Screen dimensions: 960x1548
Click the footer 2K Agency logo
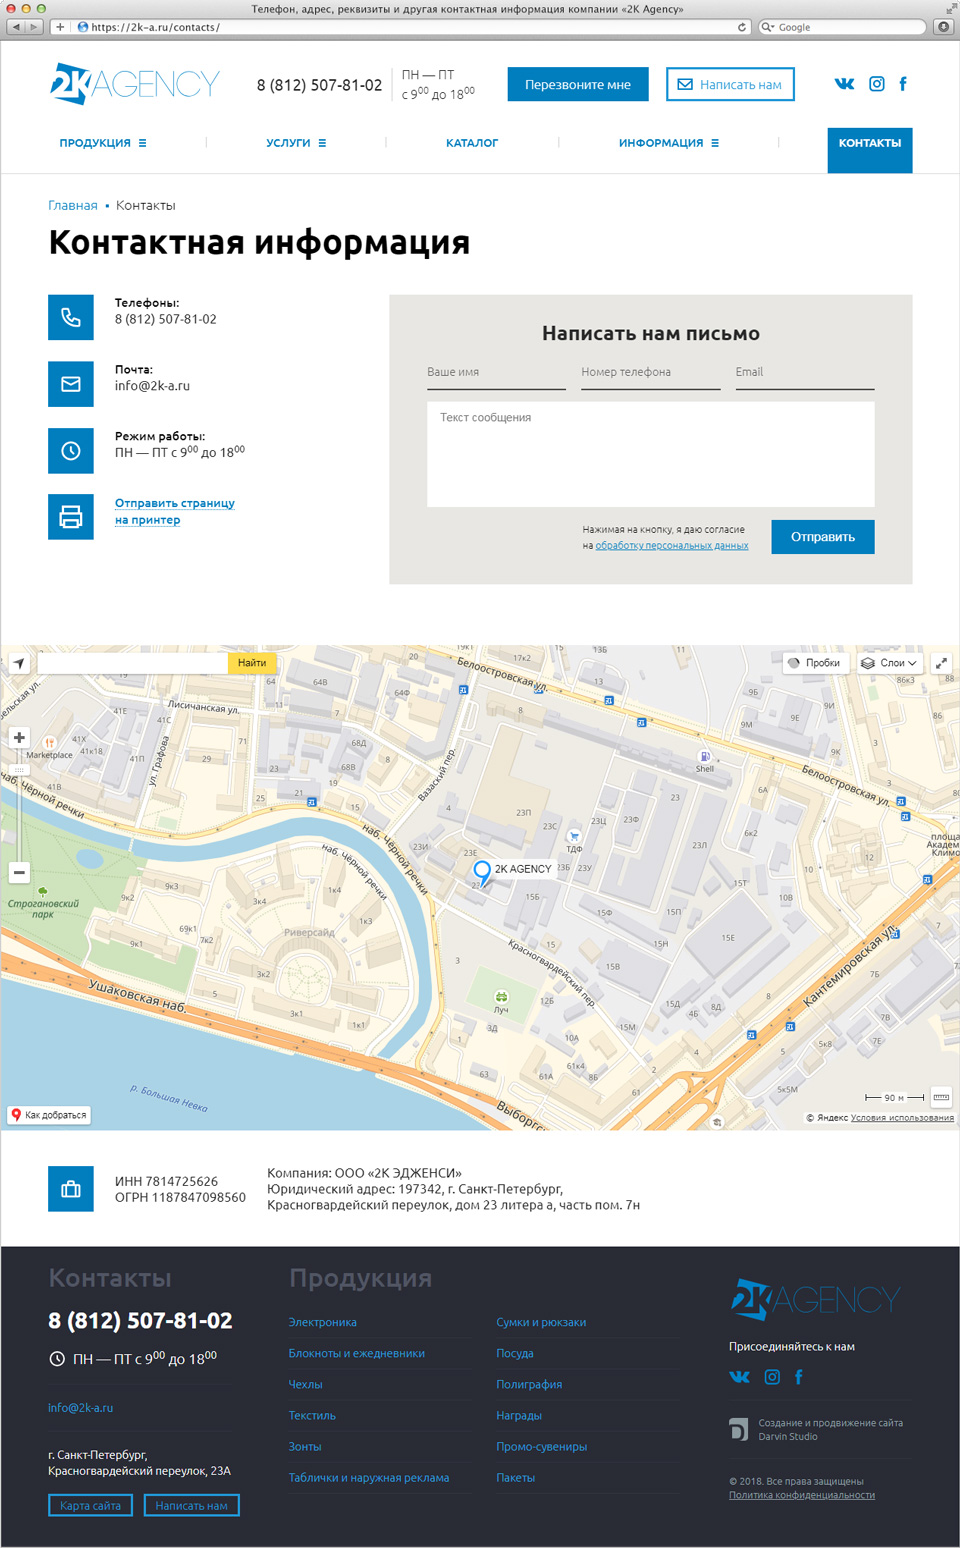815,1299
